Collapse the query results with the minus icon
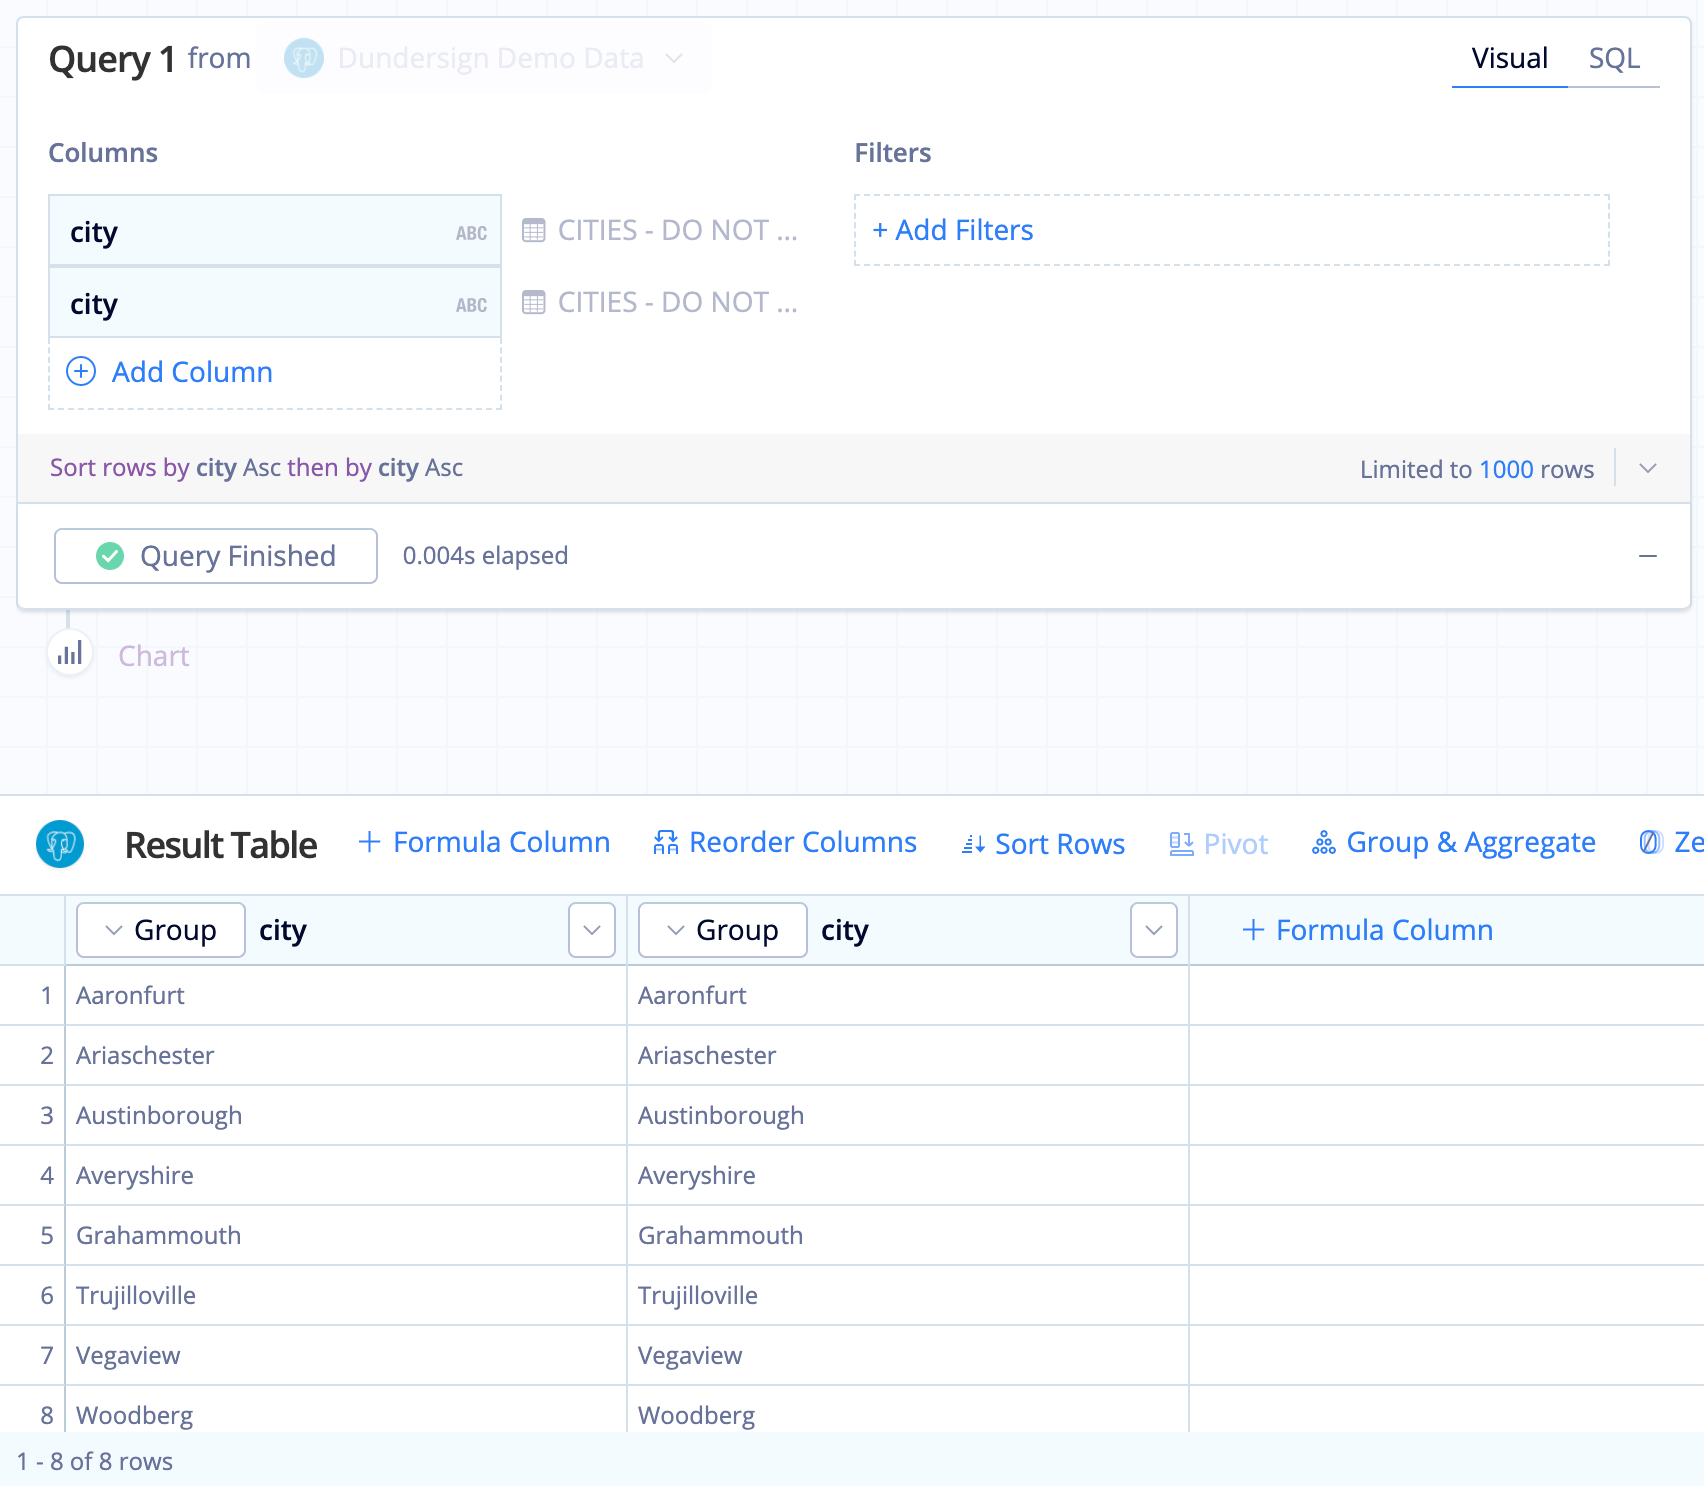 (x=1648, y=556)
